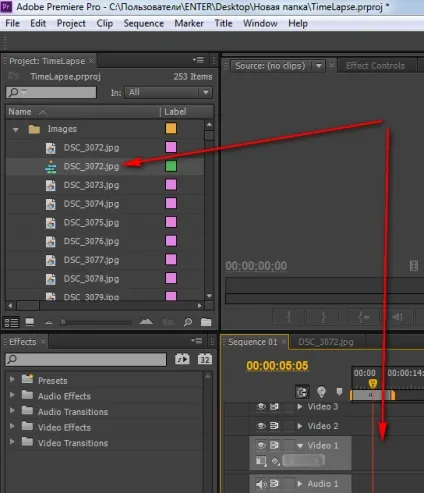This screenshot has width=424, height=493.
Task: Collapse the Images bin folder
Action: click(15, 130)
